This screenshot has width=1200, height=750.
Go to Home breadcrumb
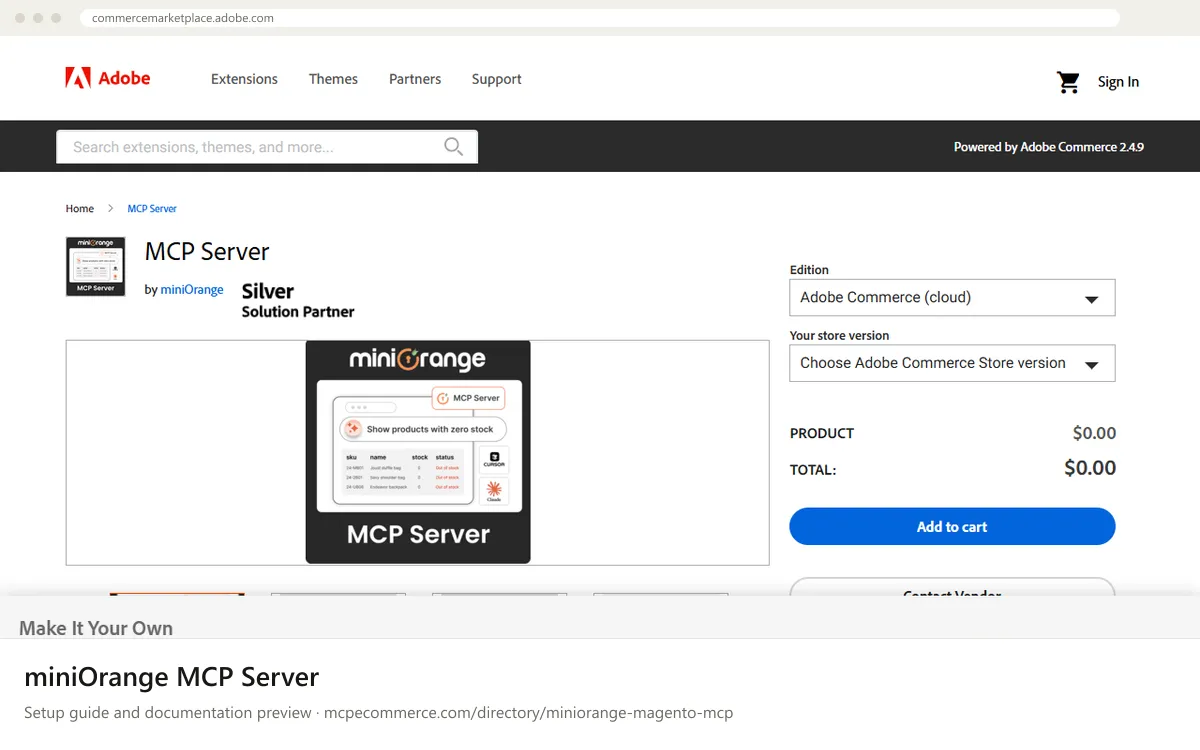[x=80, y=209]
